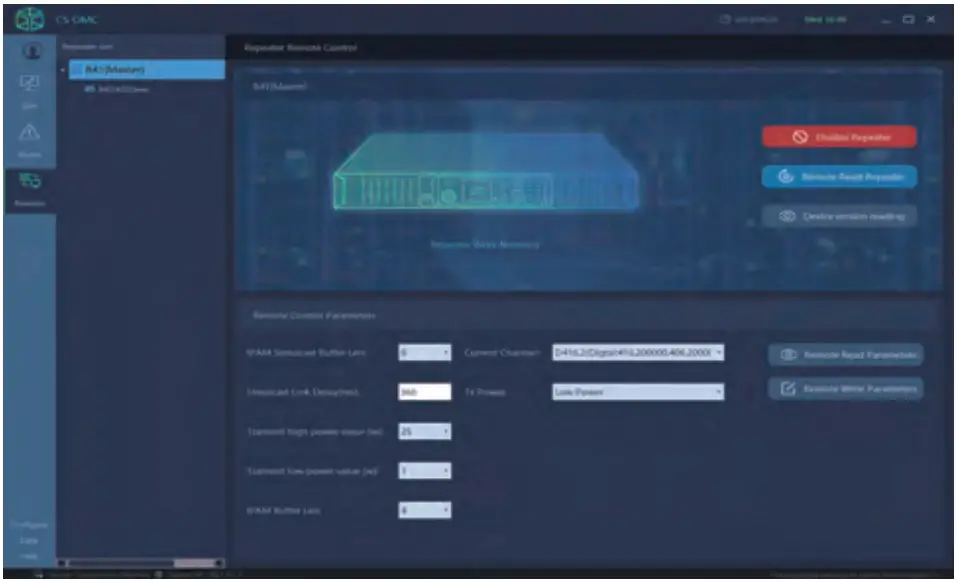Select the child repeater under Master
Image resolution: width=958 pixels, height=582 pixels.
tap(117, 89)
